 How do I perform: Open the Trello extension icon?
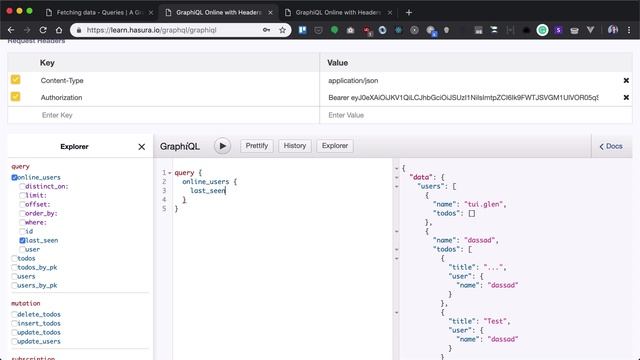coord(302,30)
